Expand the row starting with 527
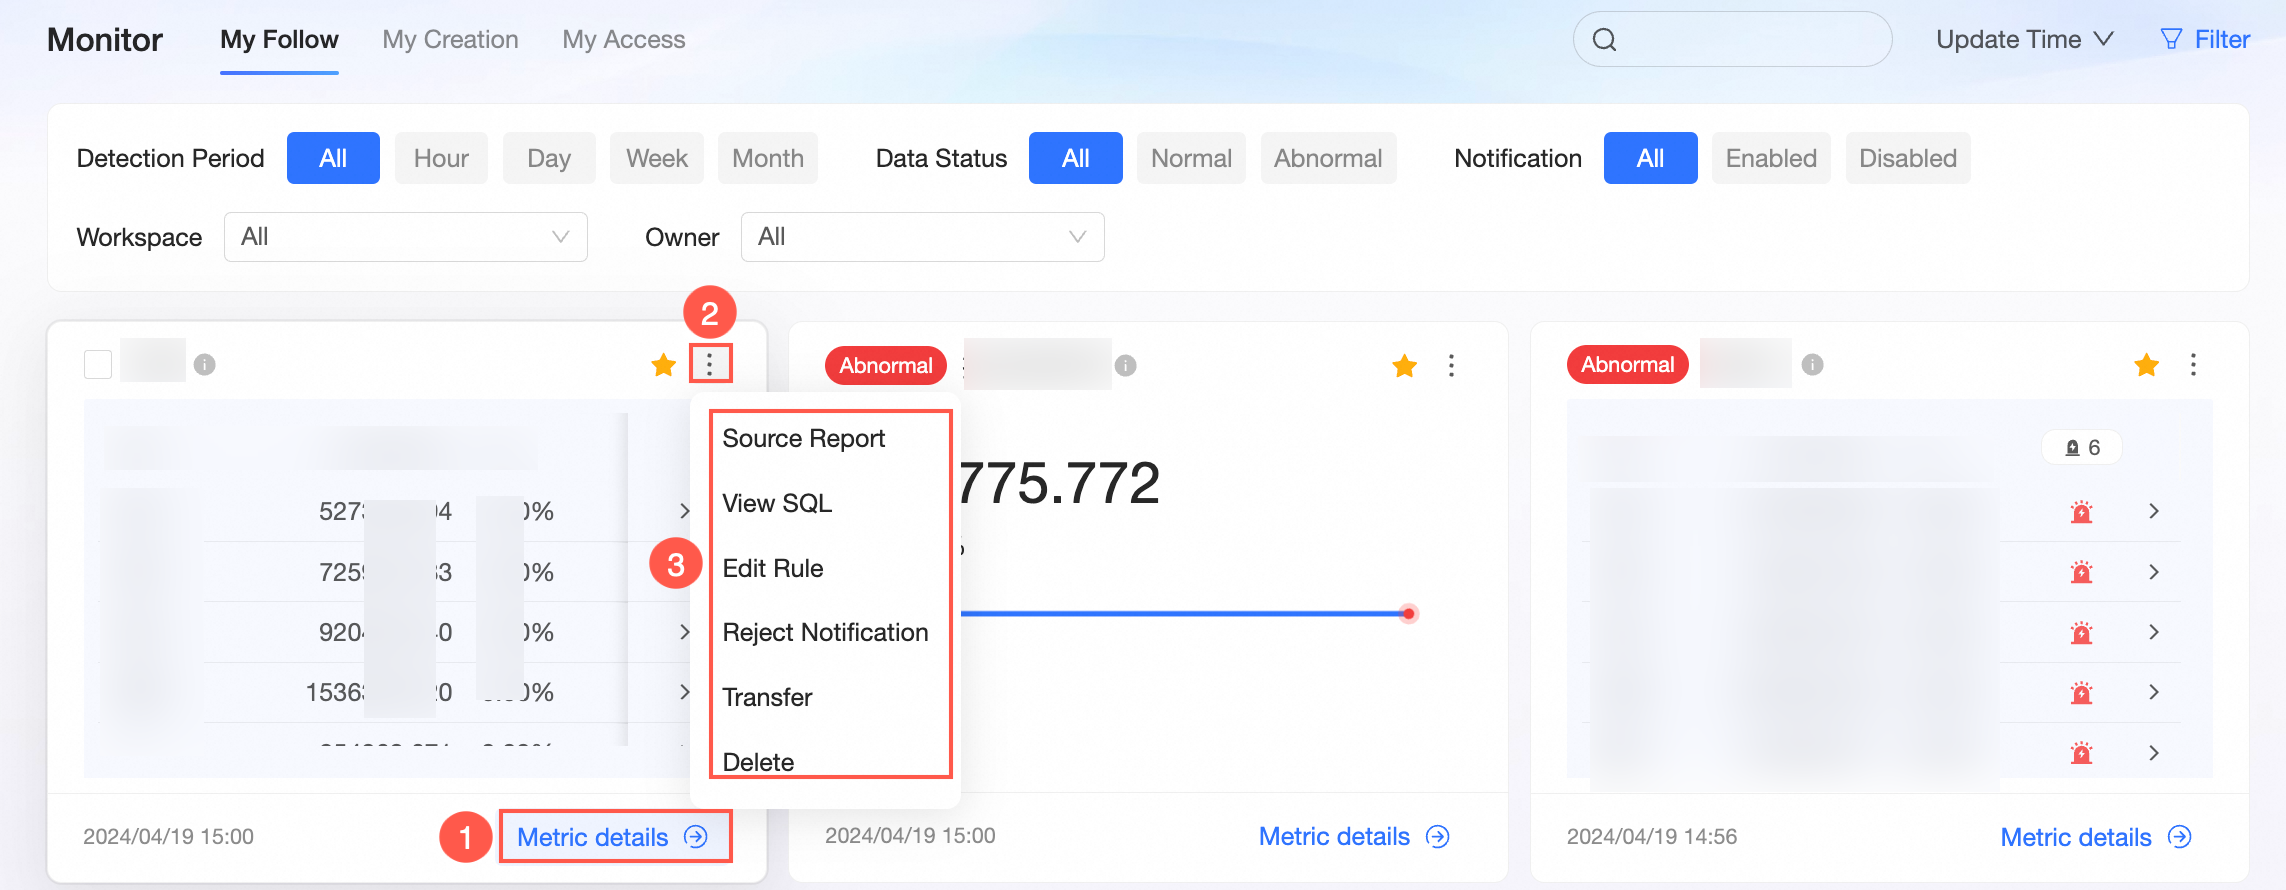Viewport: 2286px width, 890px height. [x=684, y=511]
